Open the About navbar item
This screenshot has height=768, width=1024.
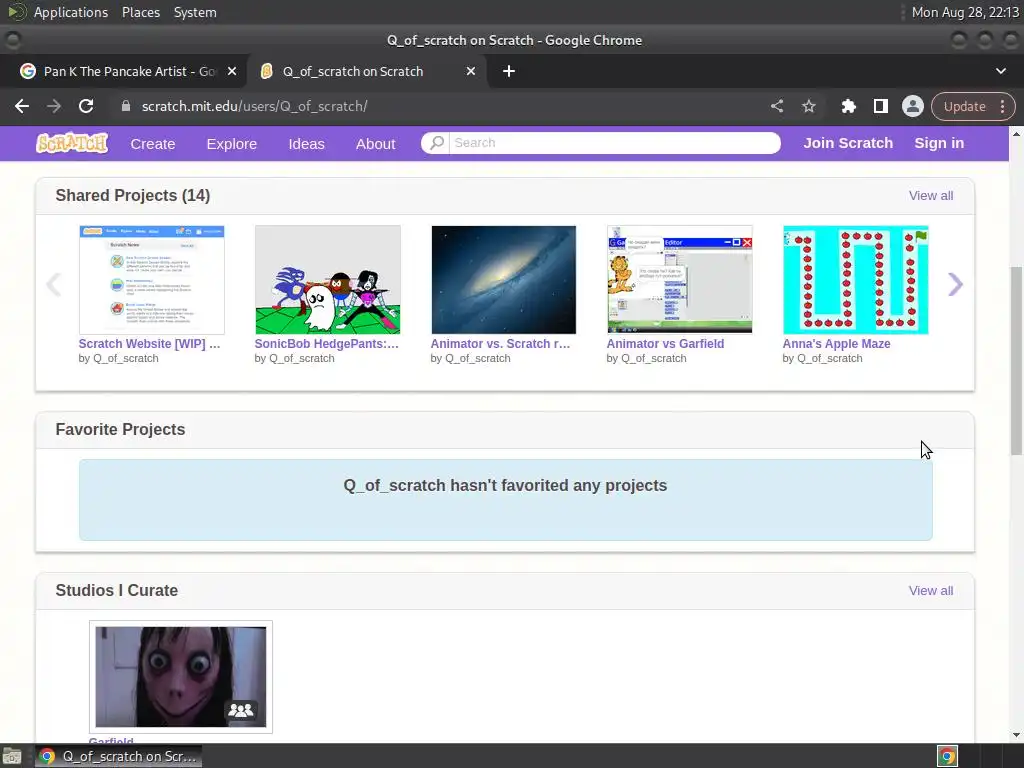pos(376,144)
